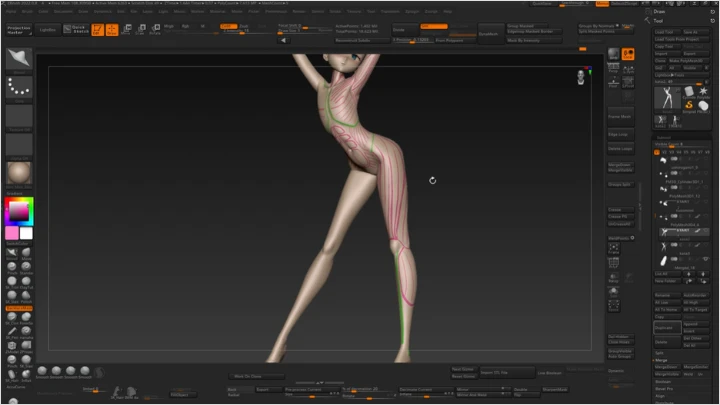The image size is (720, 405).
Task: Select the SimpleBrush tool icon
Action: point(690,105)
